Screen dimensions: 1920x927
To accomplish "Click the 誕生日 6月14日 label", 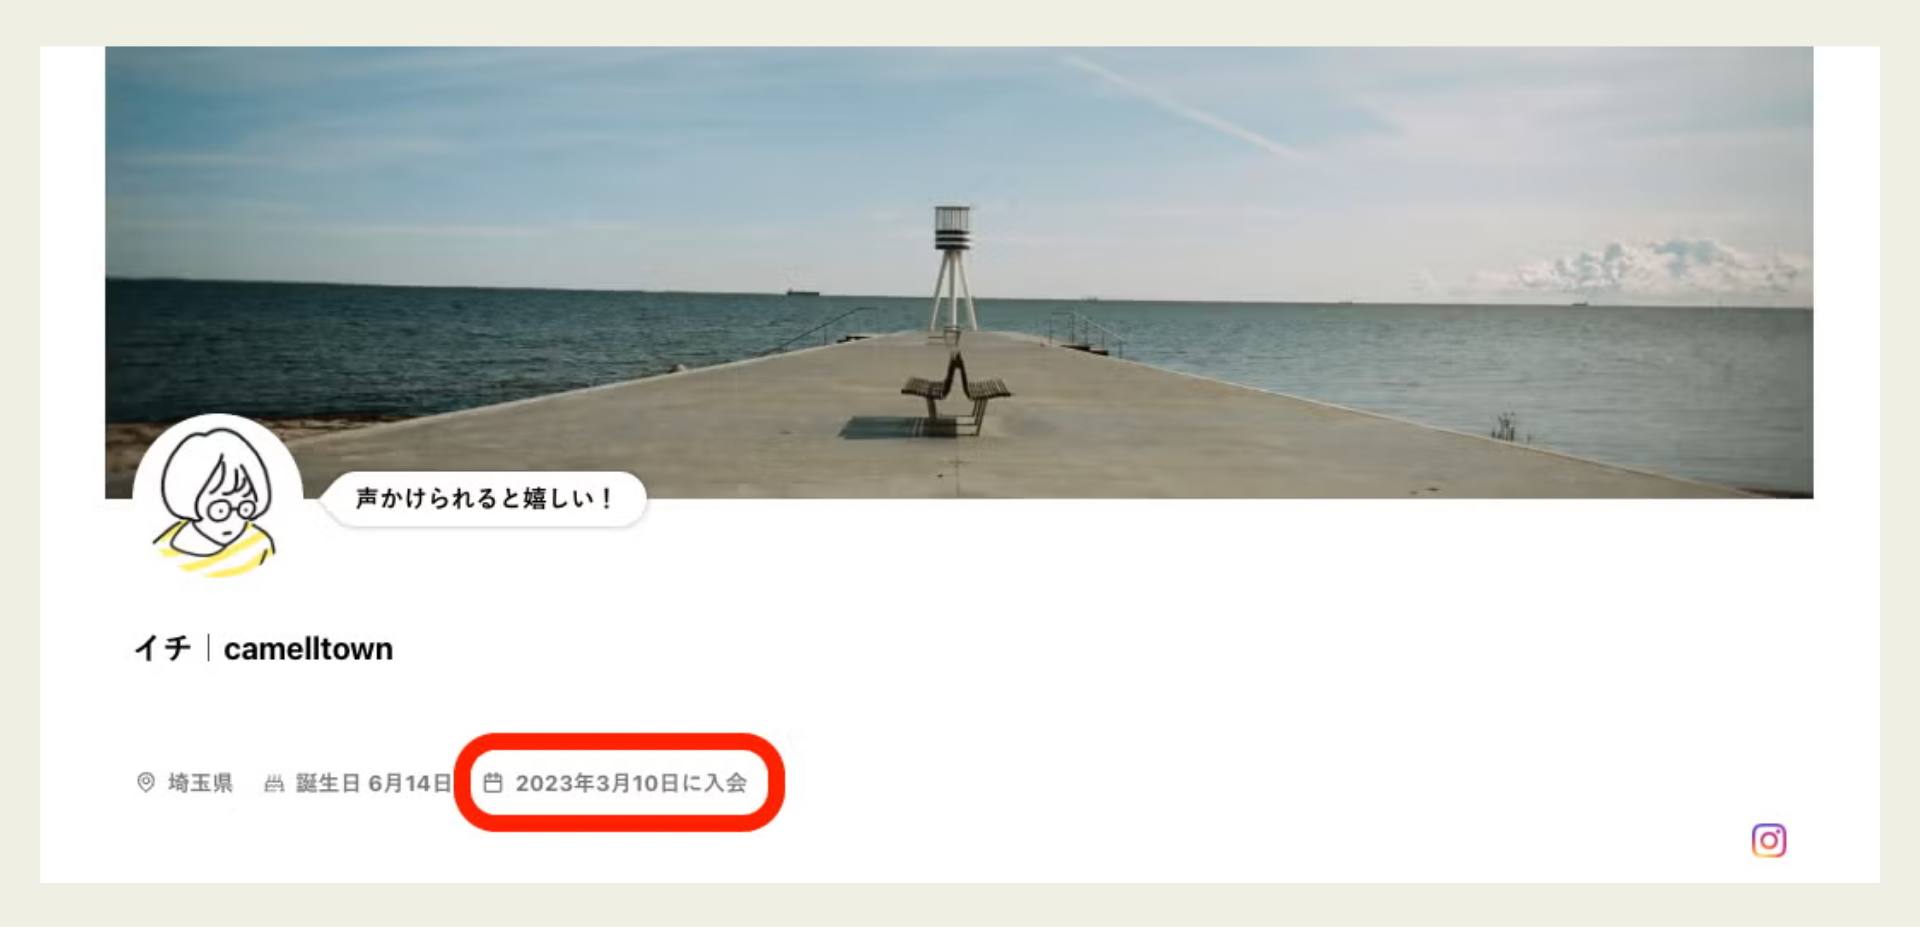I will coord(373,783).
